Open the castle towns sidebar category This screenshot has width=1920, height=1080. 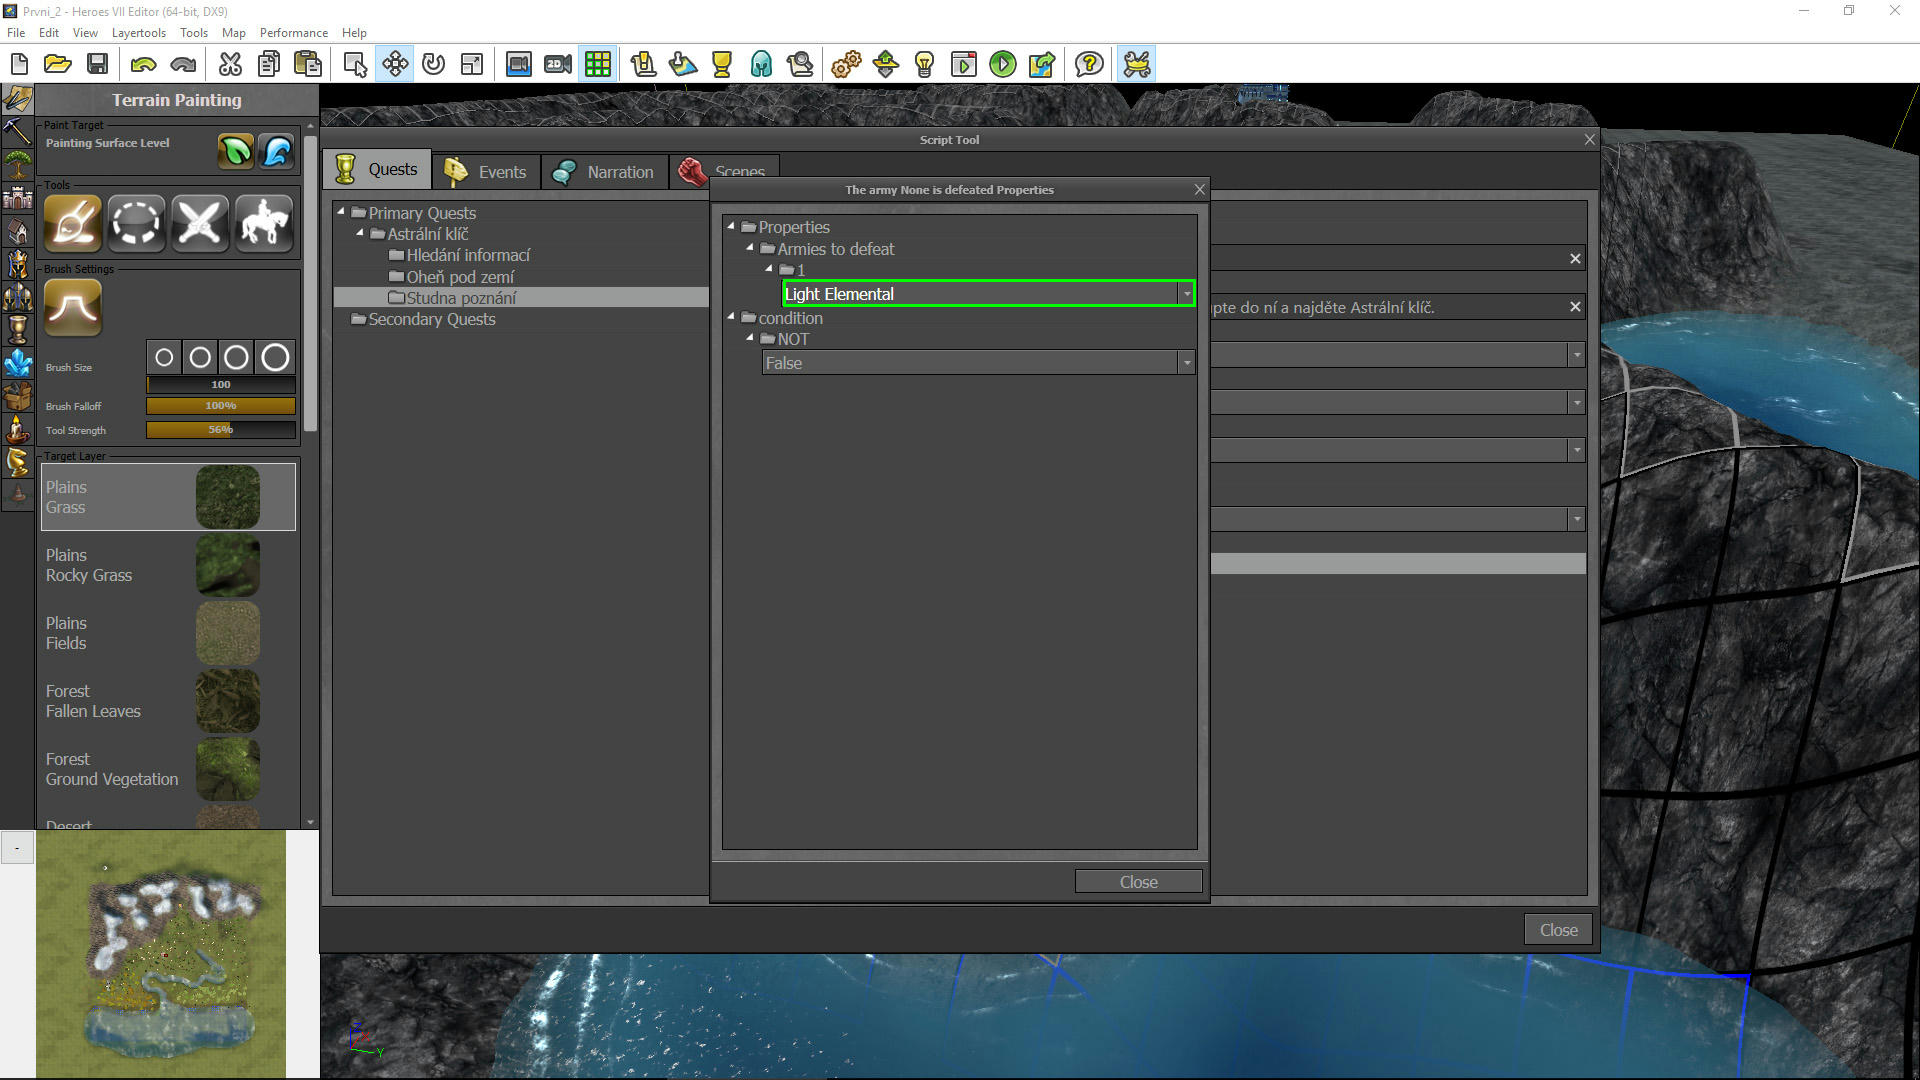[x=17, y=197]
